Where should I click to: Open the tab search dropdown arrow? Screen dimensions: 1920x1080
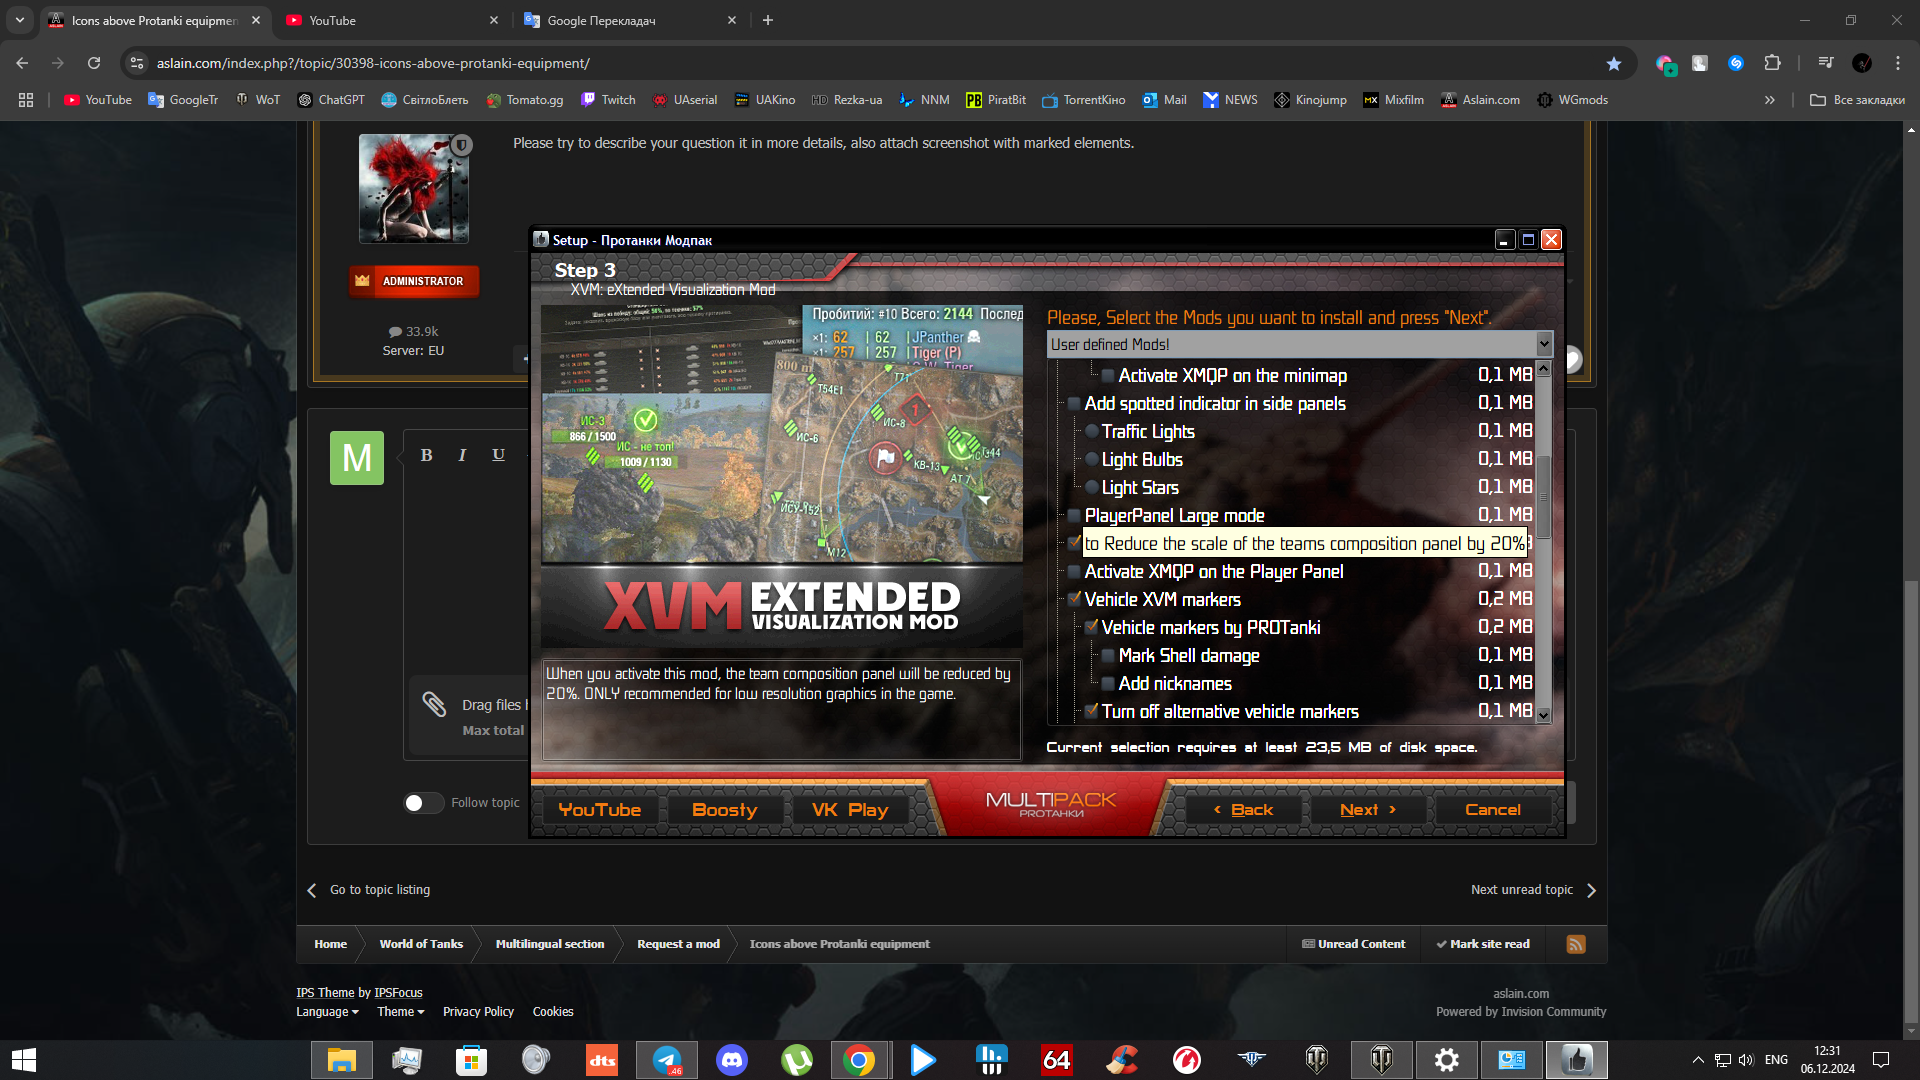(20, 20)
